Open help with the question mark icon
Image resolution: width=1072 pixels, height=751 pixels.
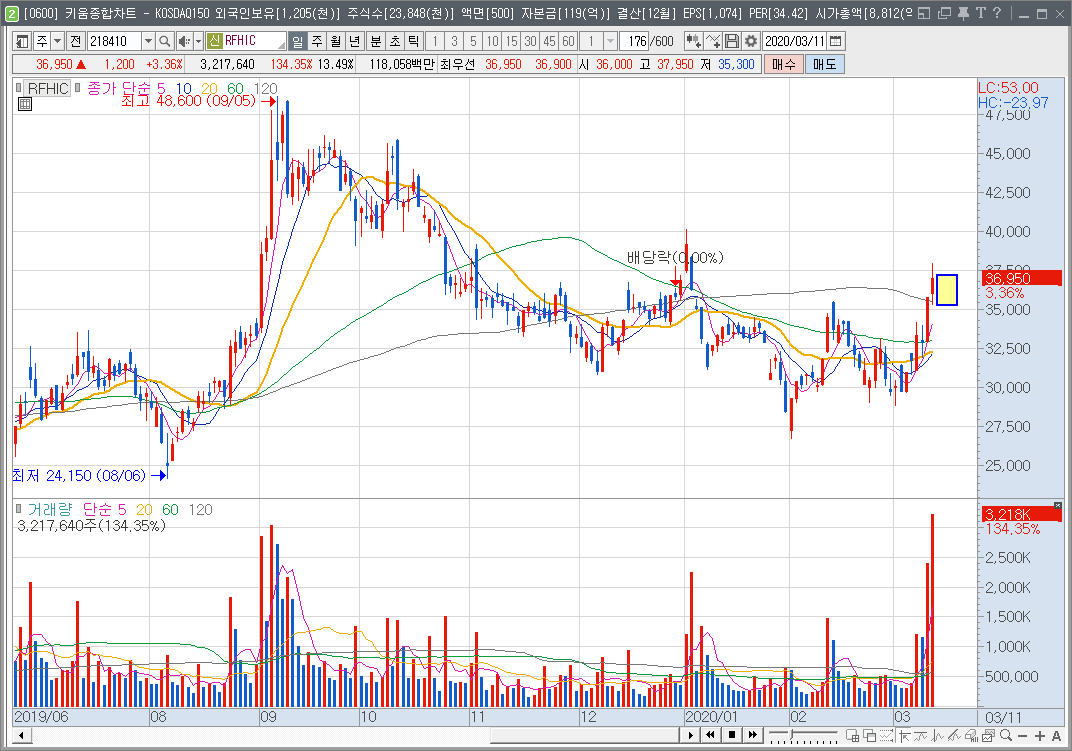point(997,13)
